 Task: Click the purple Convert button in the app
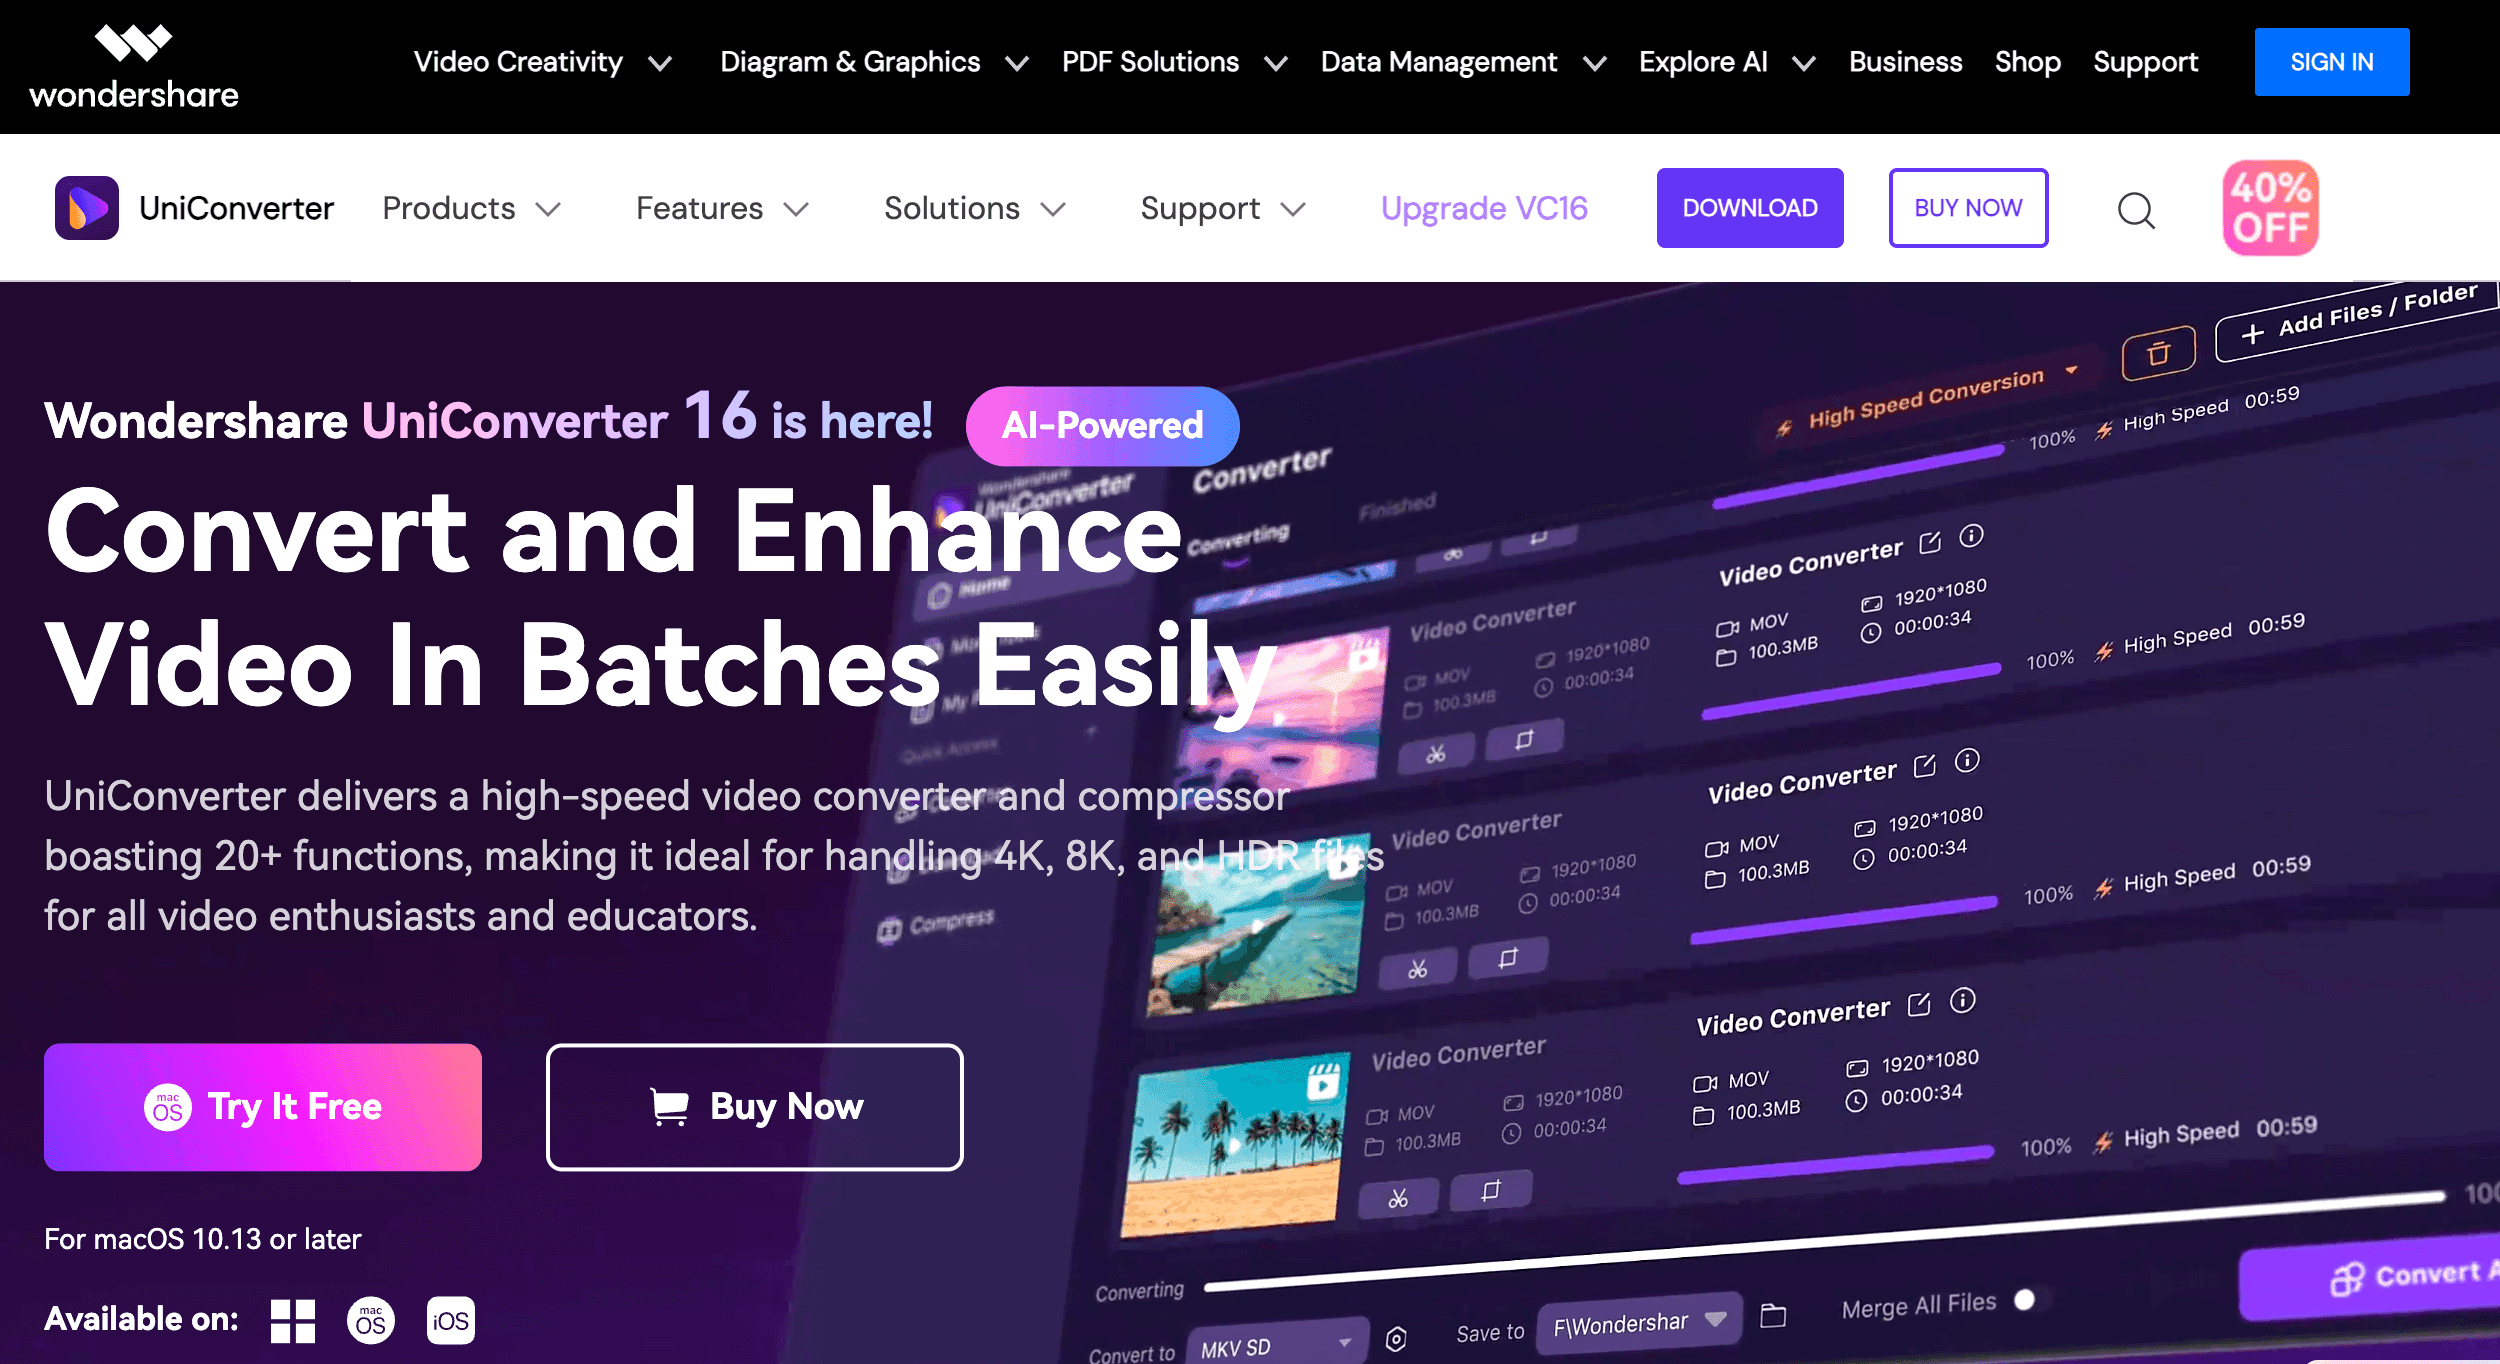pos(2370,1279)
